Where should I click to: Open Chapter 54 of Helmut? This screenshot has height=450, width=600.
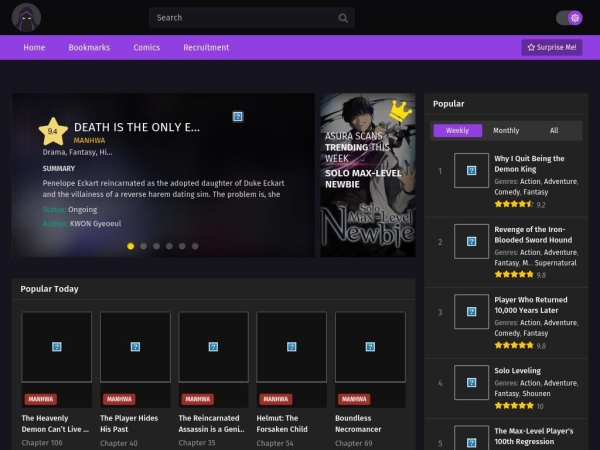(x=275, y=443)
